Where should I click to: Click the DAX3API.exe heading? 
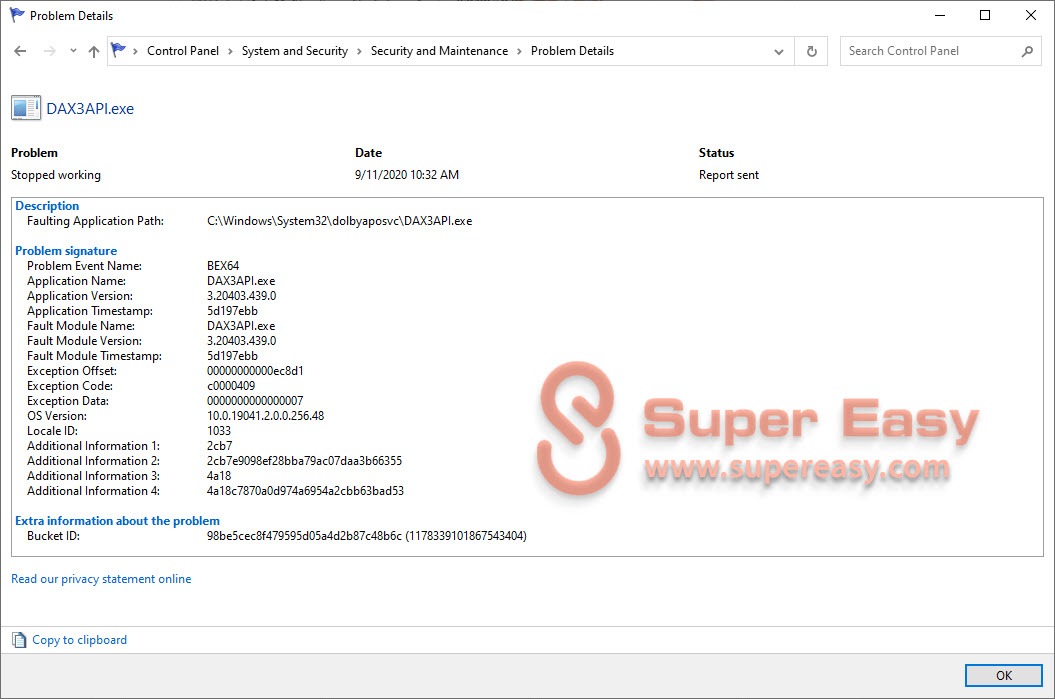pos(90,109)
